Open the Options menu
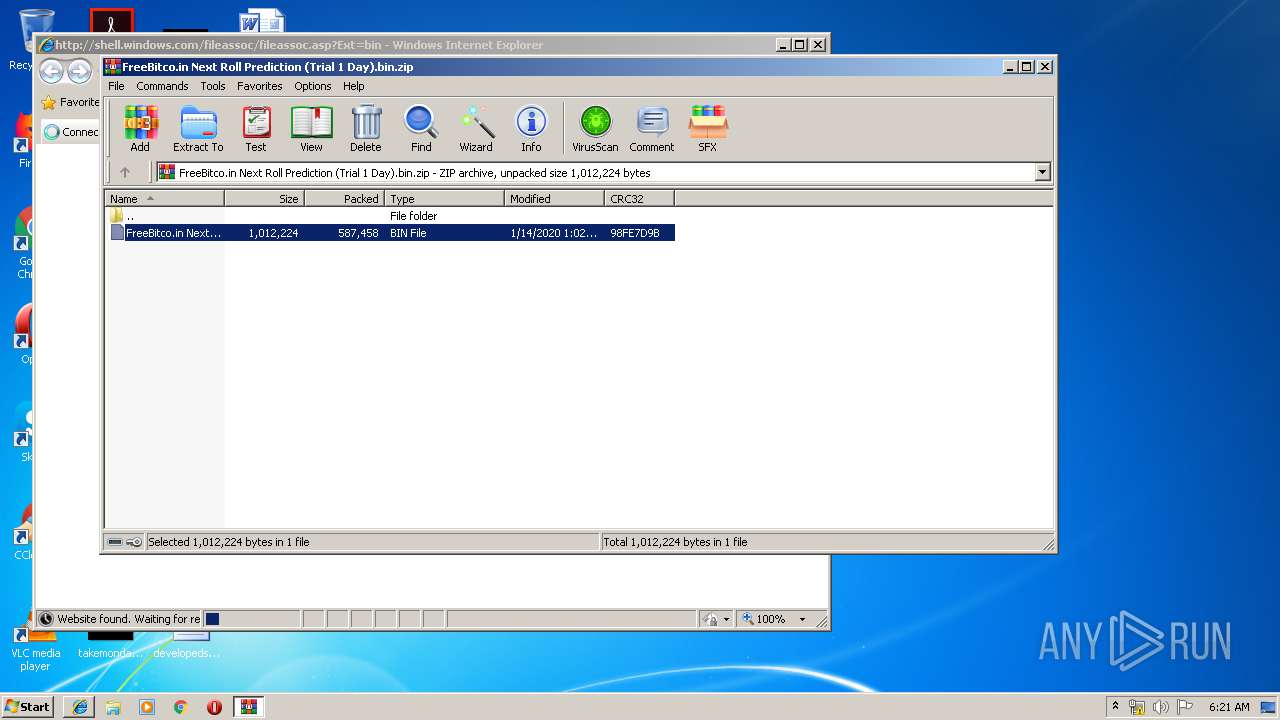 pyautogui.click(x=312, y=86)
